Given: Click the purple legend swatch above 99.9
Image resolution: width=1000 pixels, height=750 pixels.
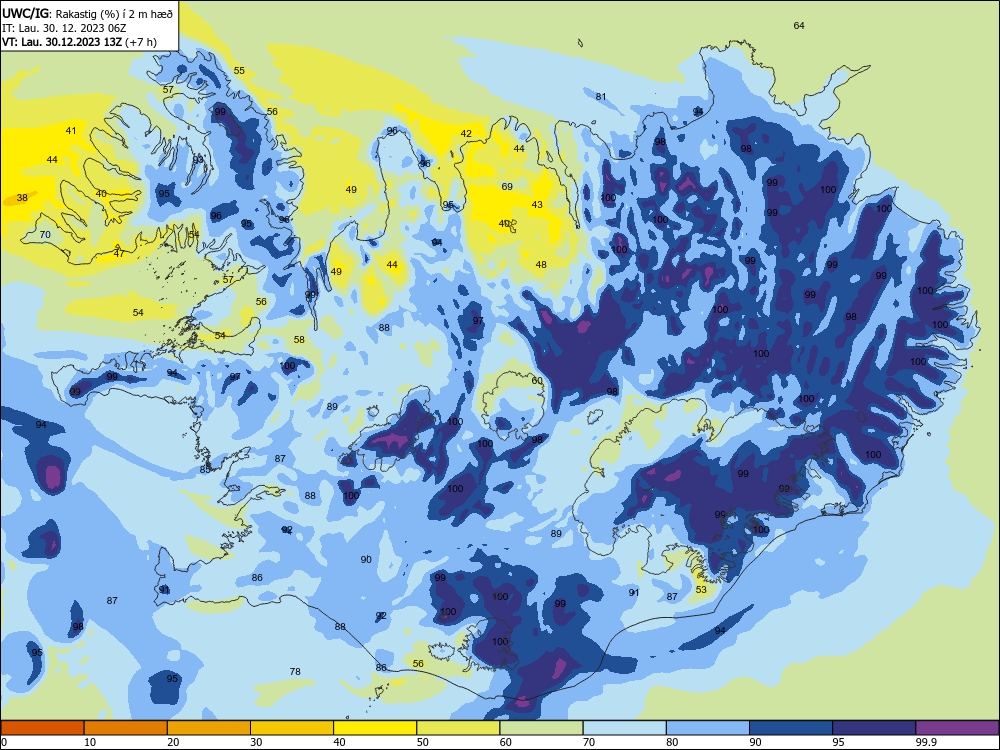Looking at the screenshot, I should pos(957,728).
